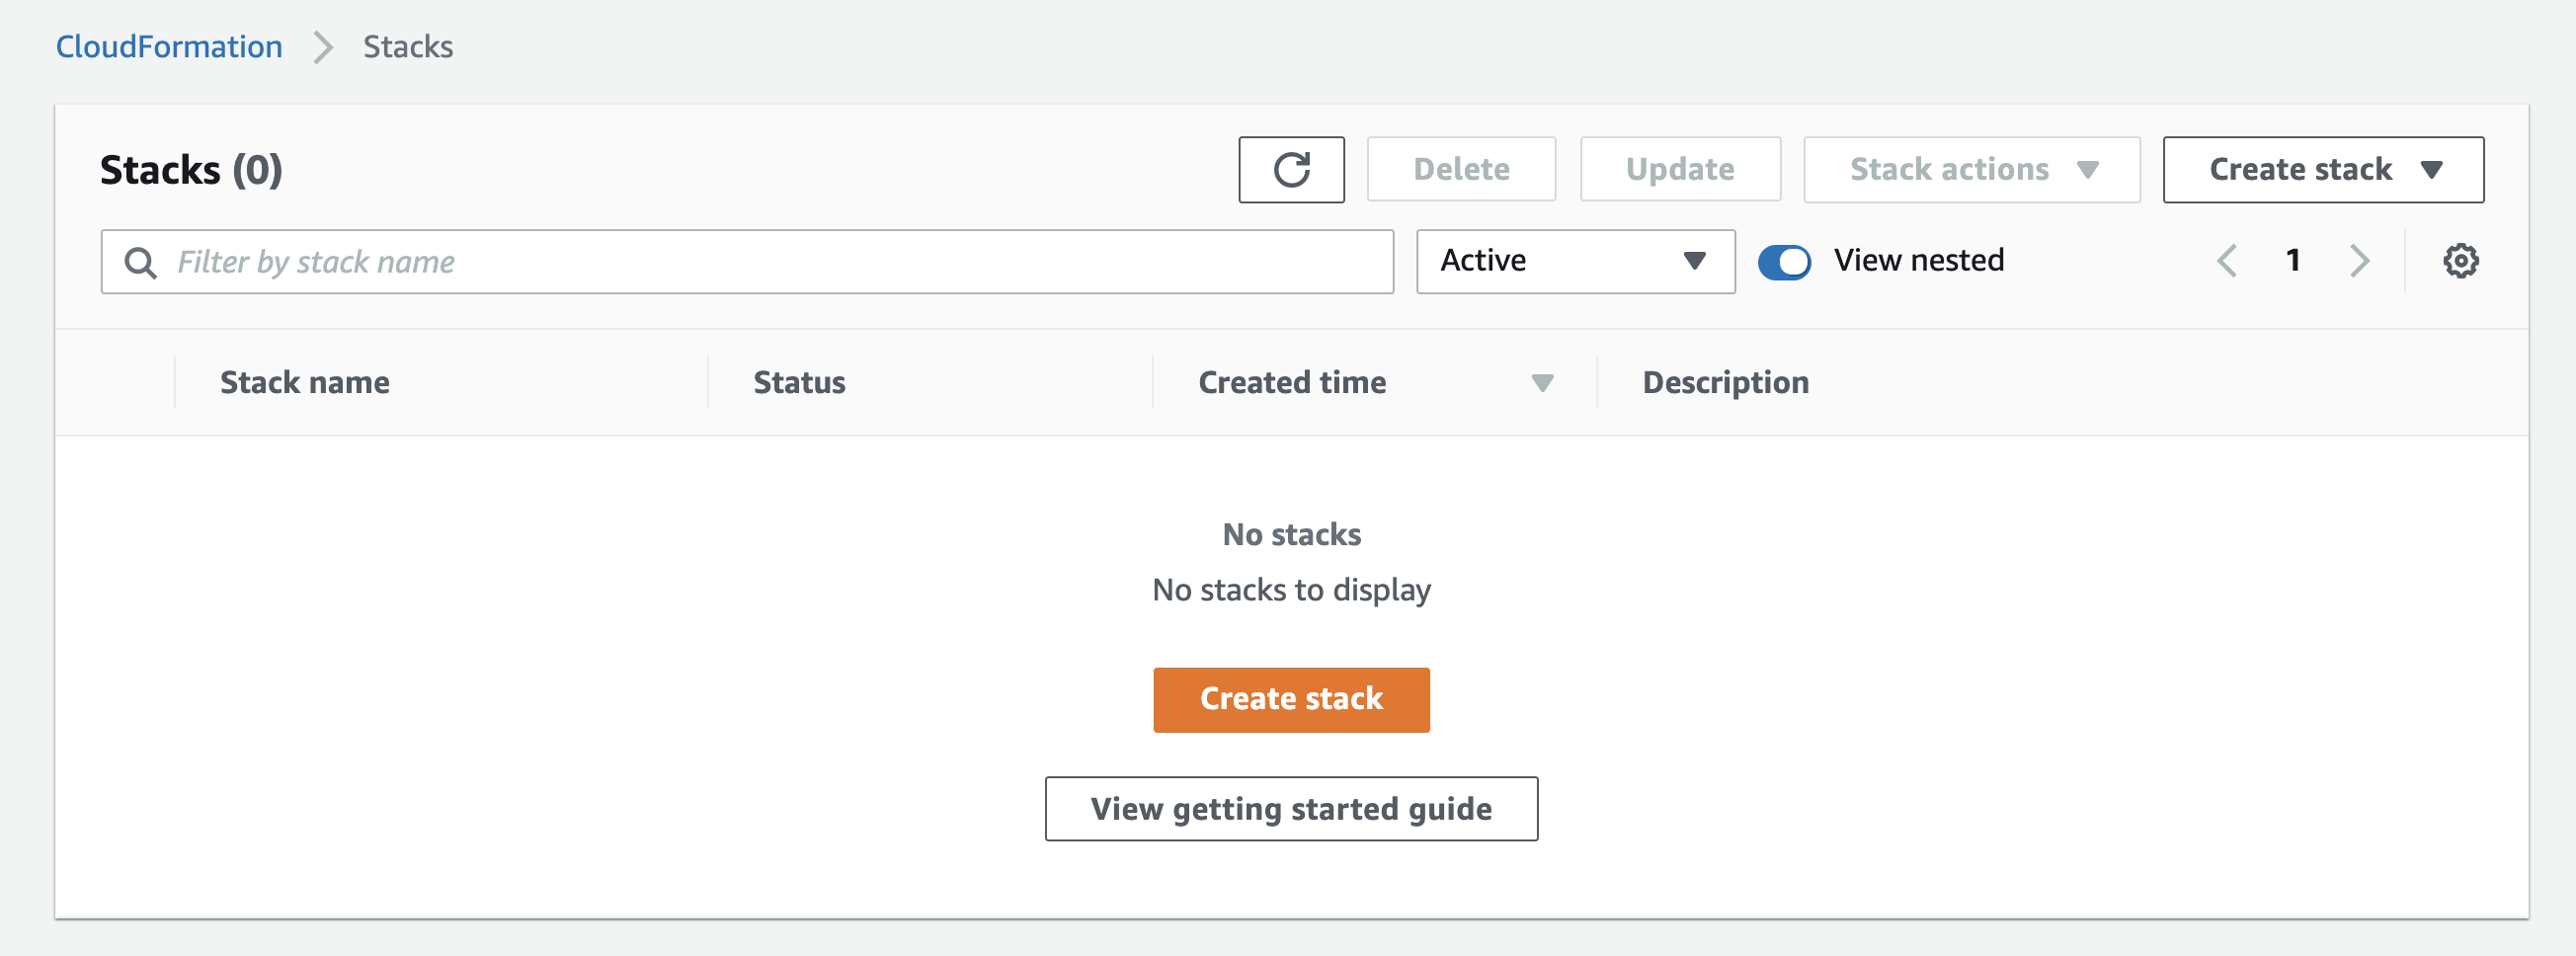This screenshot has height=956, width=2576.
Task: Focus the Filter by stack name field
Action: tap(747, 262)
